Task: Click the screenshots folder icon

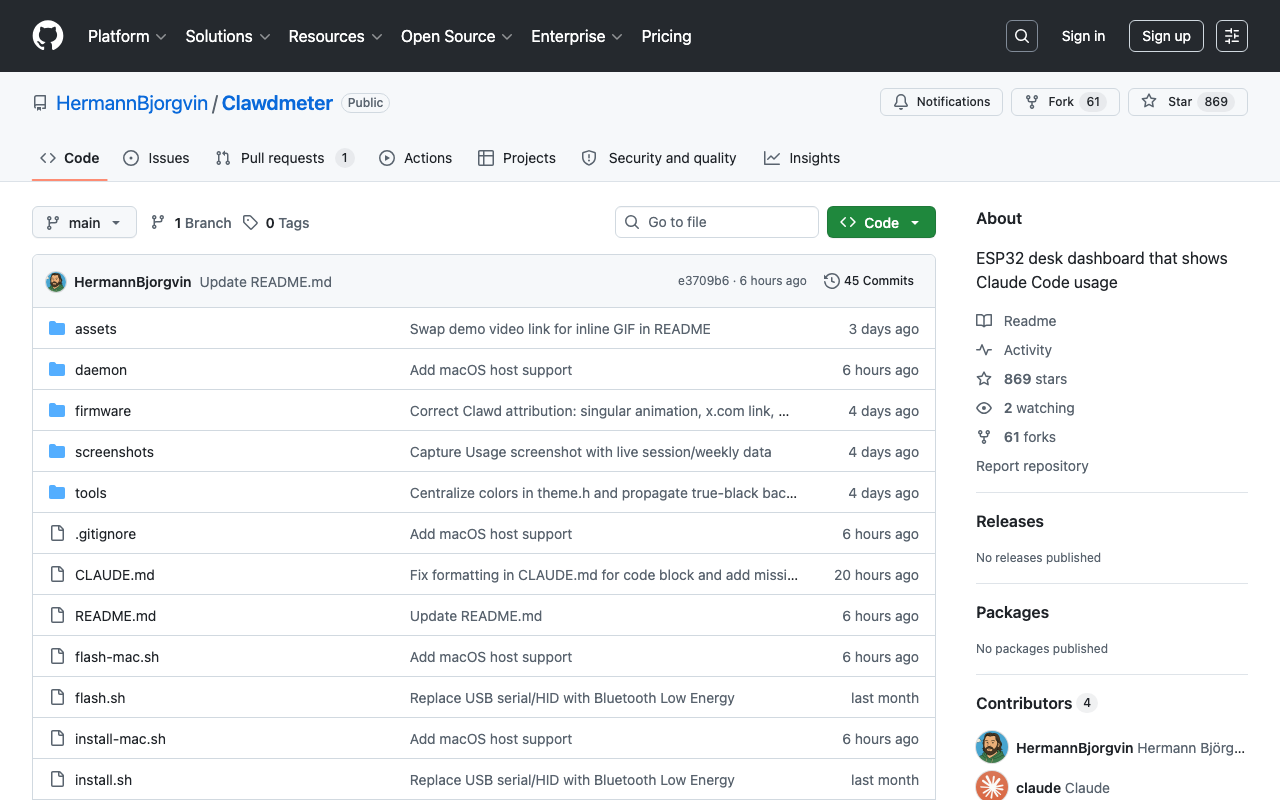Action: click(x=57, y=452)
